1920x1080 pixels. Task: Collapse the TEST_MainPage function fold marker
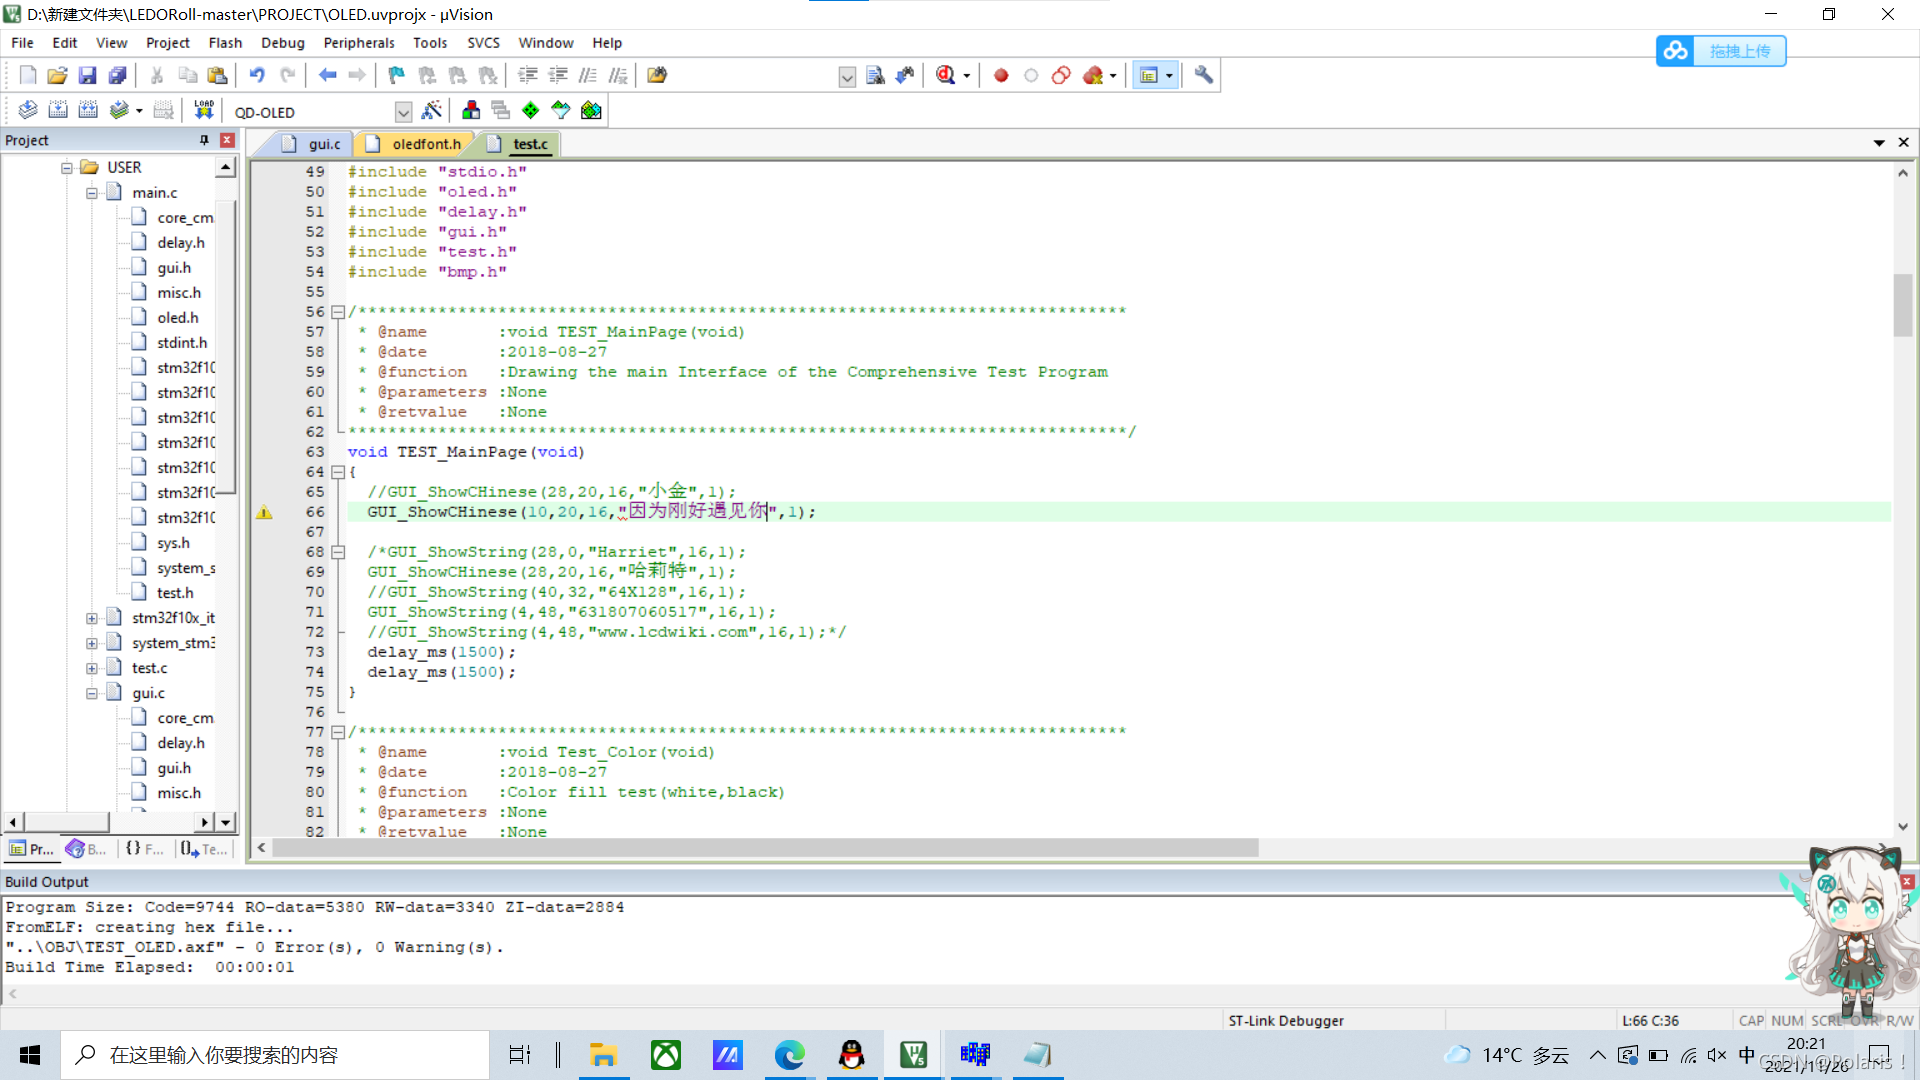(338, 472)
